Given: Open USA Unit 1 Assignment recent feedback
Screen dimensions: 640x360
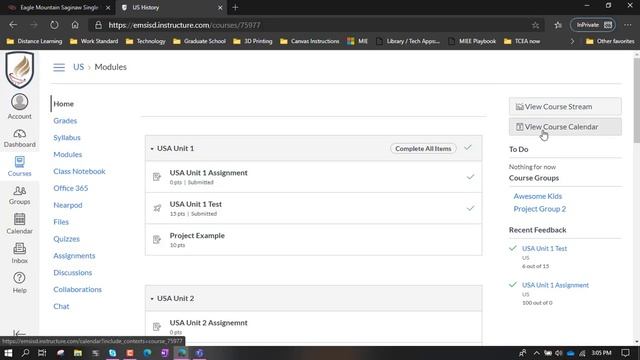Looking at the screenshot, I should point(555,285).
